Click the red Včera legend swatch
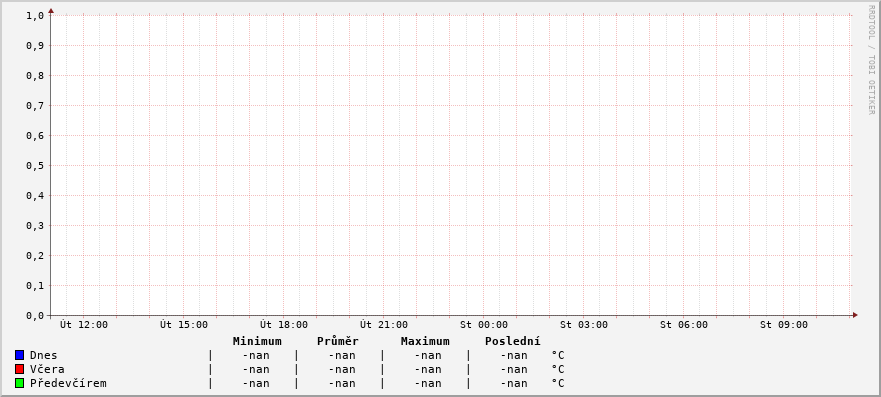This screenshot has width=881, height=397. tap(20, 369)
